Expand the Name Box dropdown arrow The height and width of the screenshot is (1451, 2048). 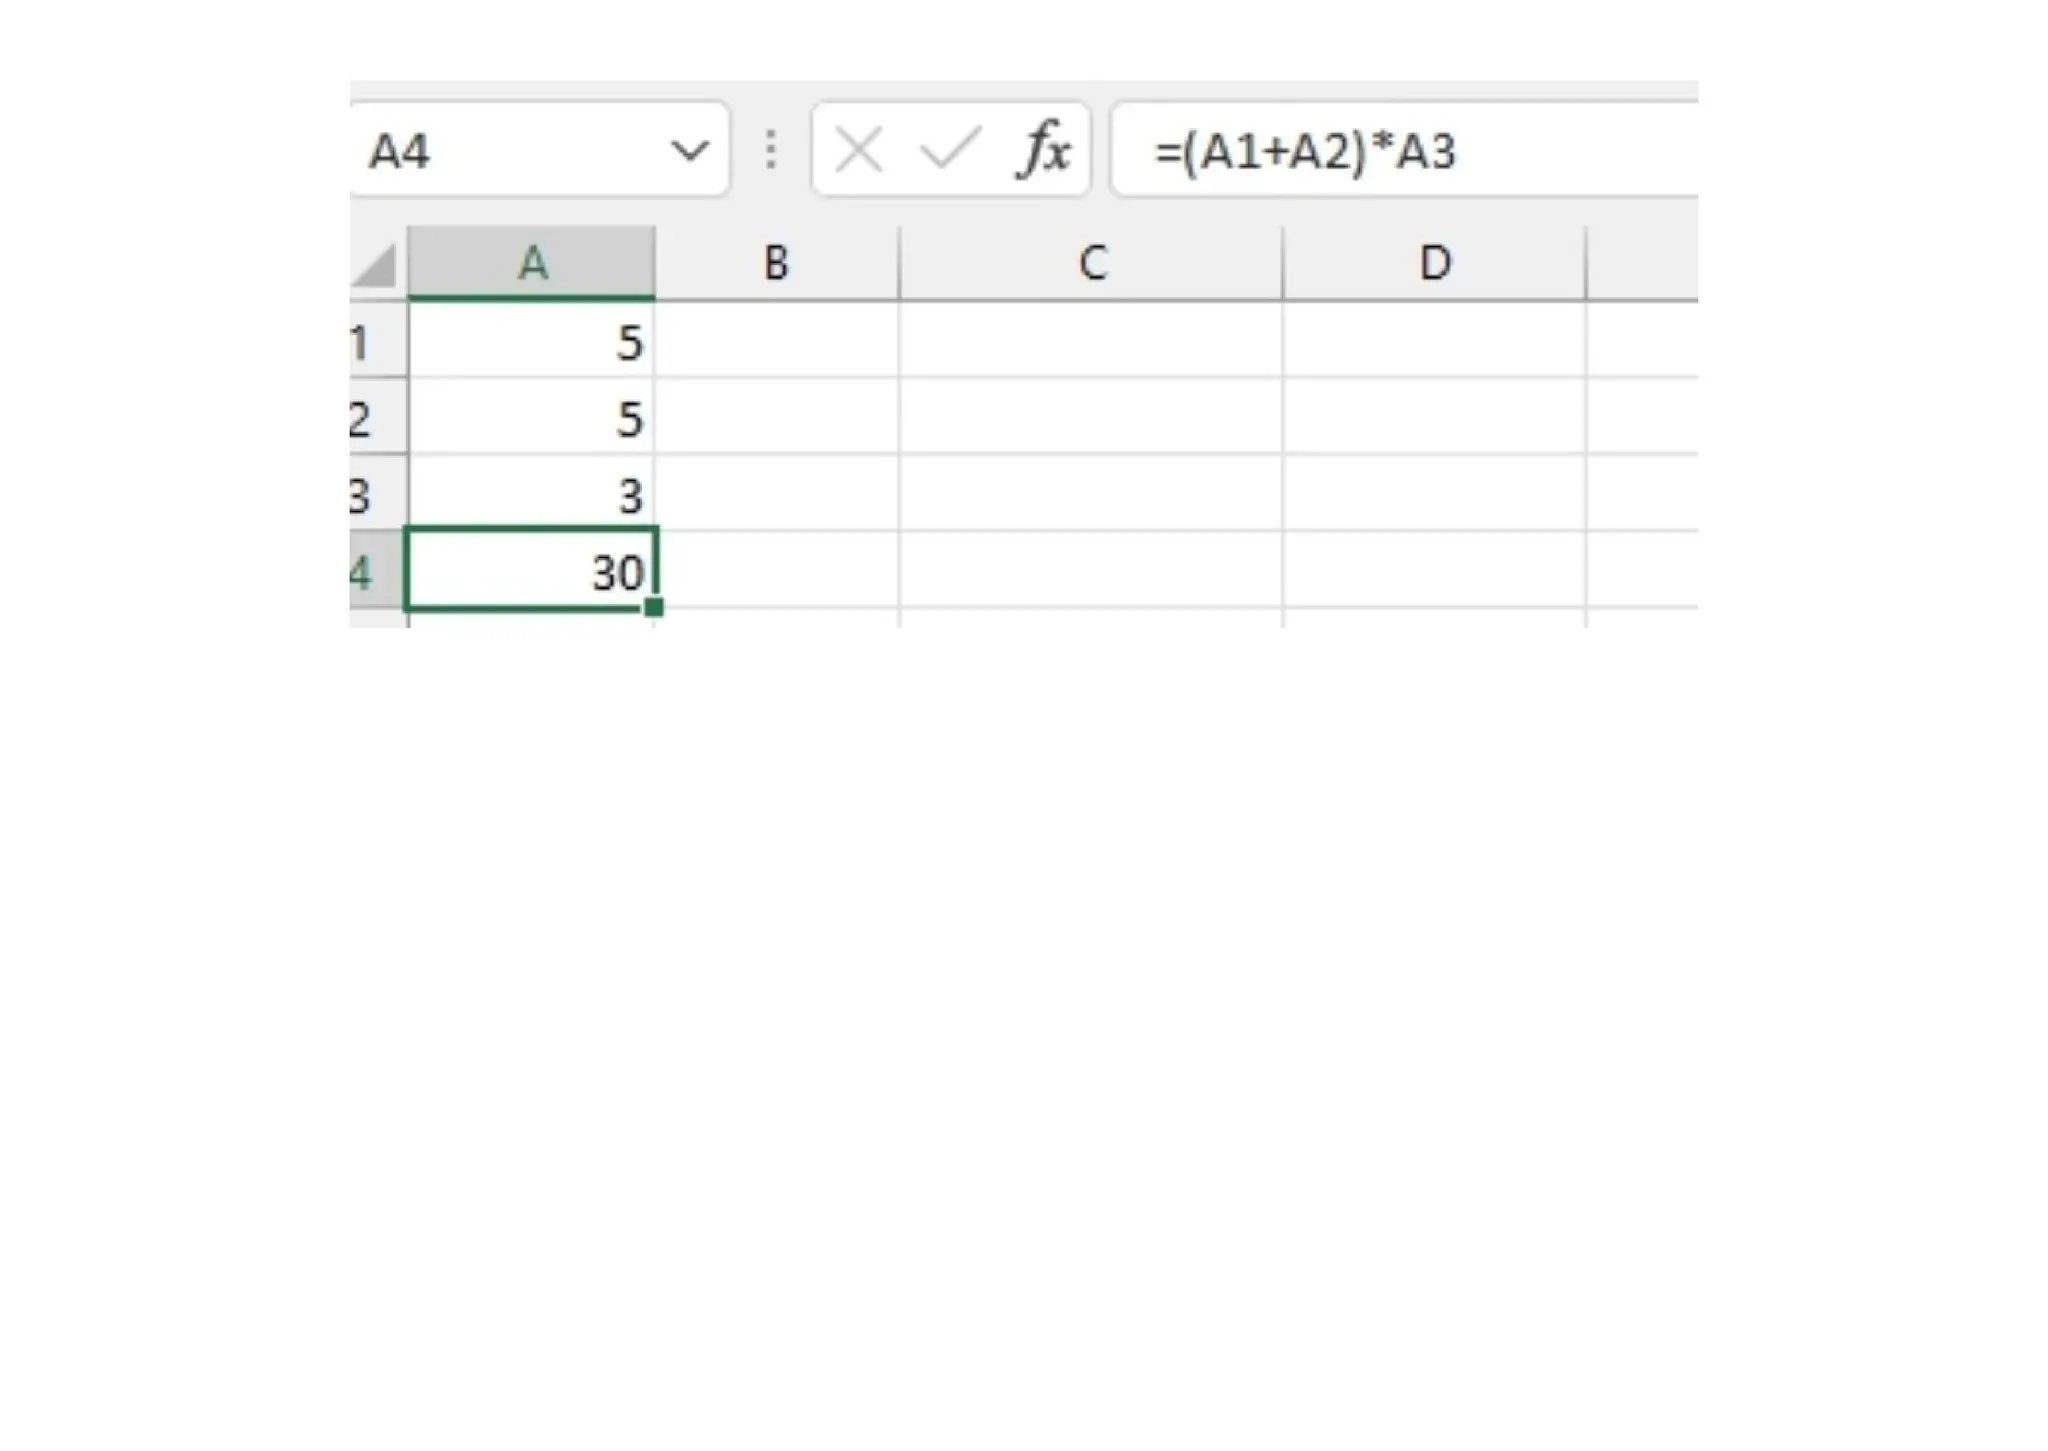(x=690, y=151)
